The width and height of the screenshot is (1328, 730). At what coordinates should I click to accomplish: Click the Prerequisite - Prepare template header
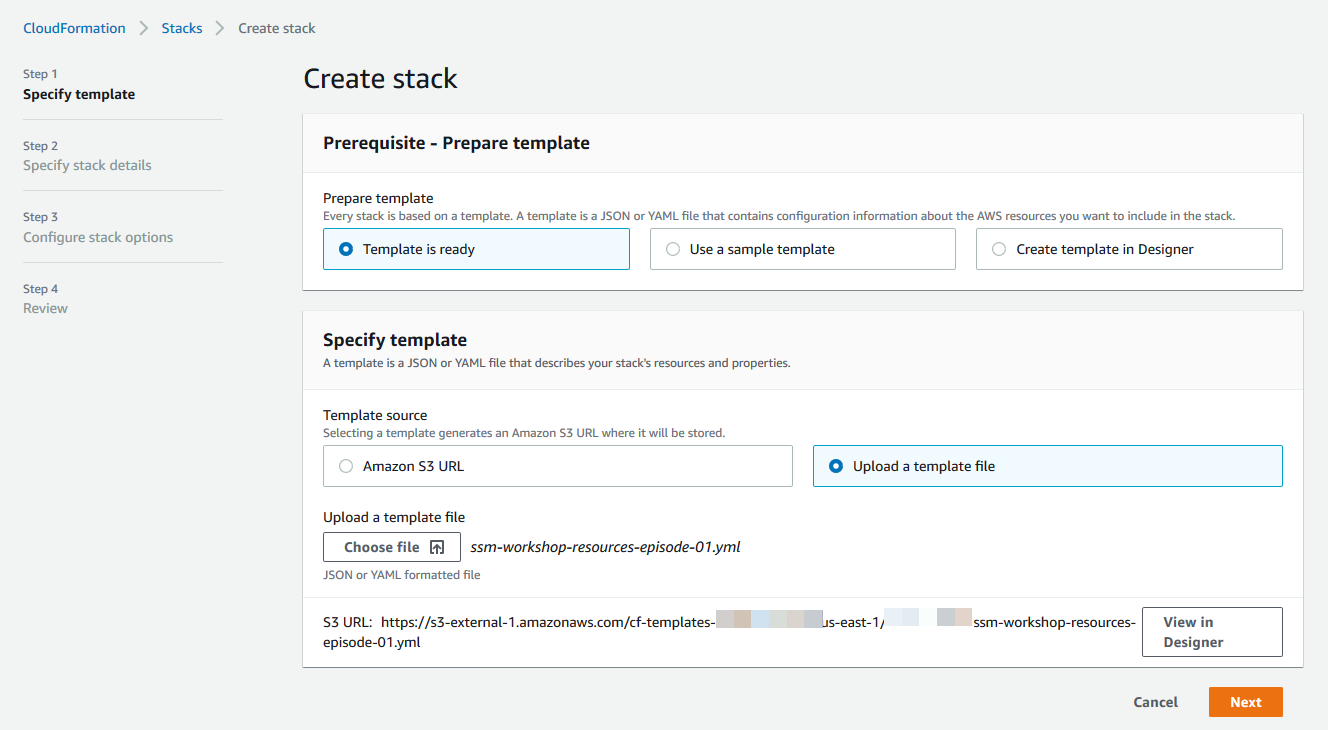456,143
